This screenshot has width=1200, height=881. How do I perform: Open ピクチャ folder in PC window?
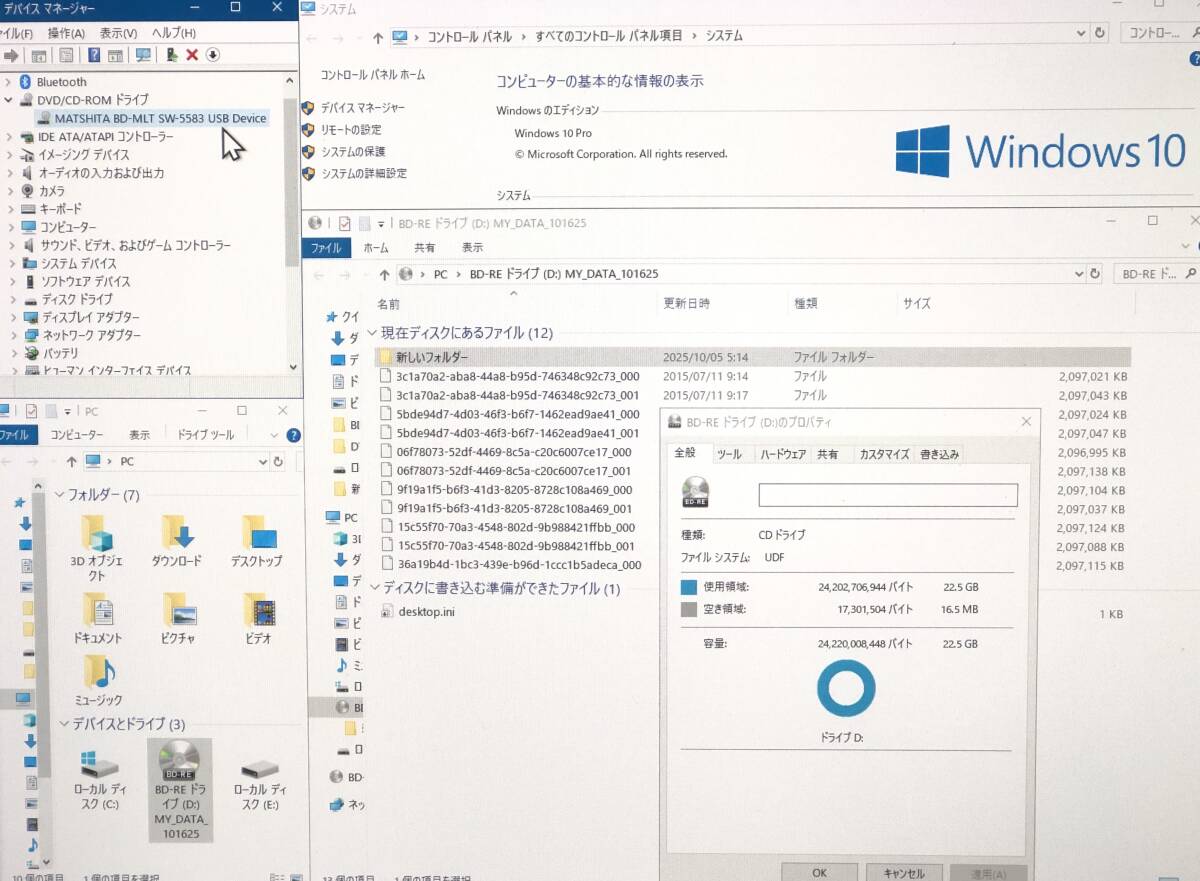177,618
